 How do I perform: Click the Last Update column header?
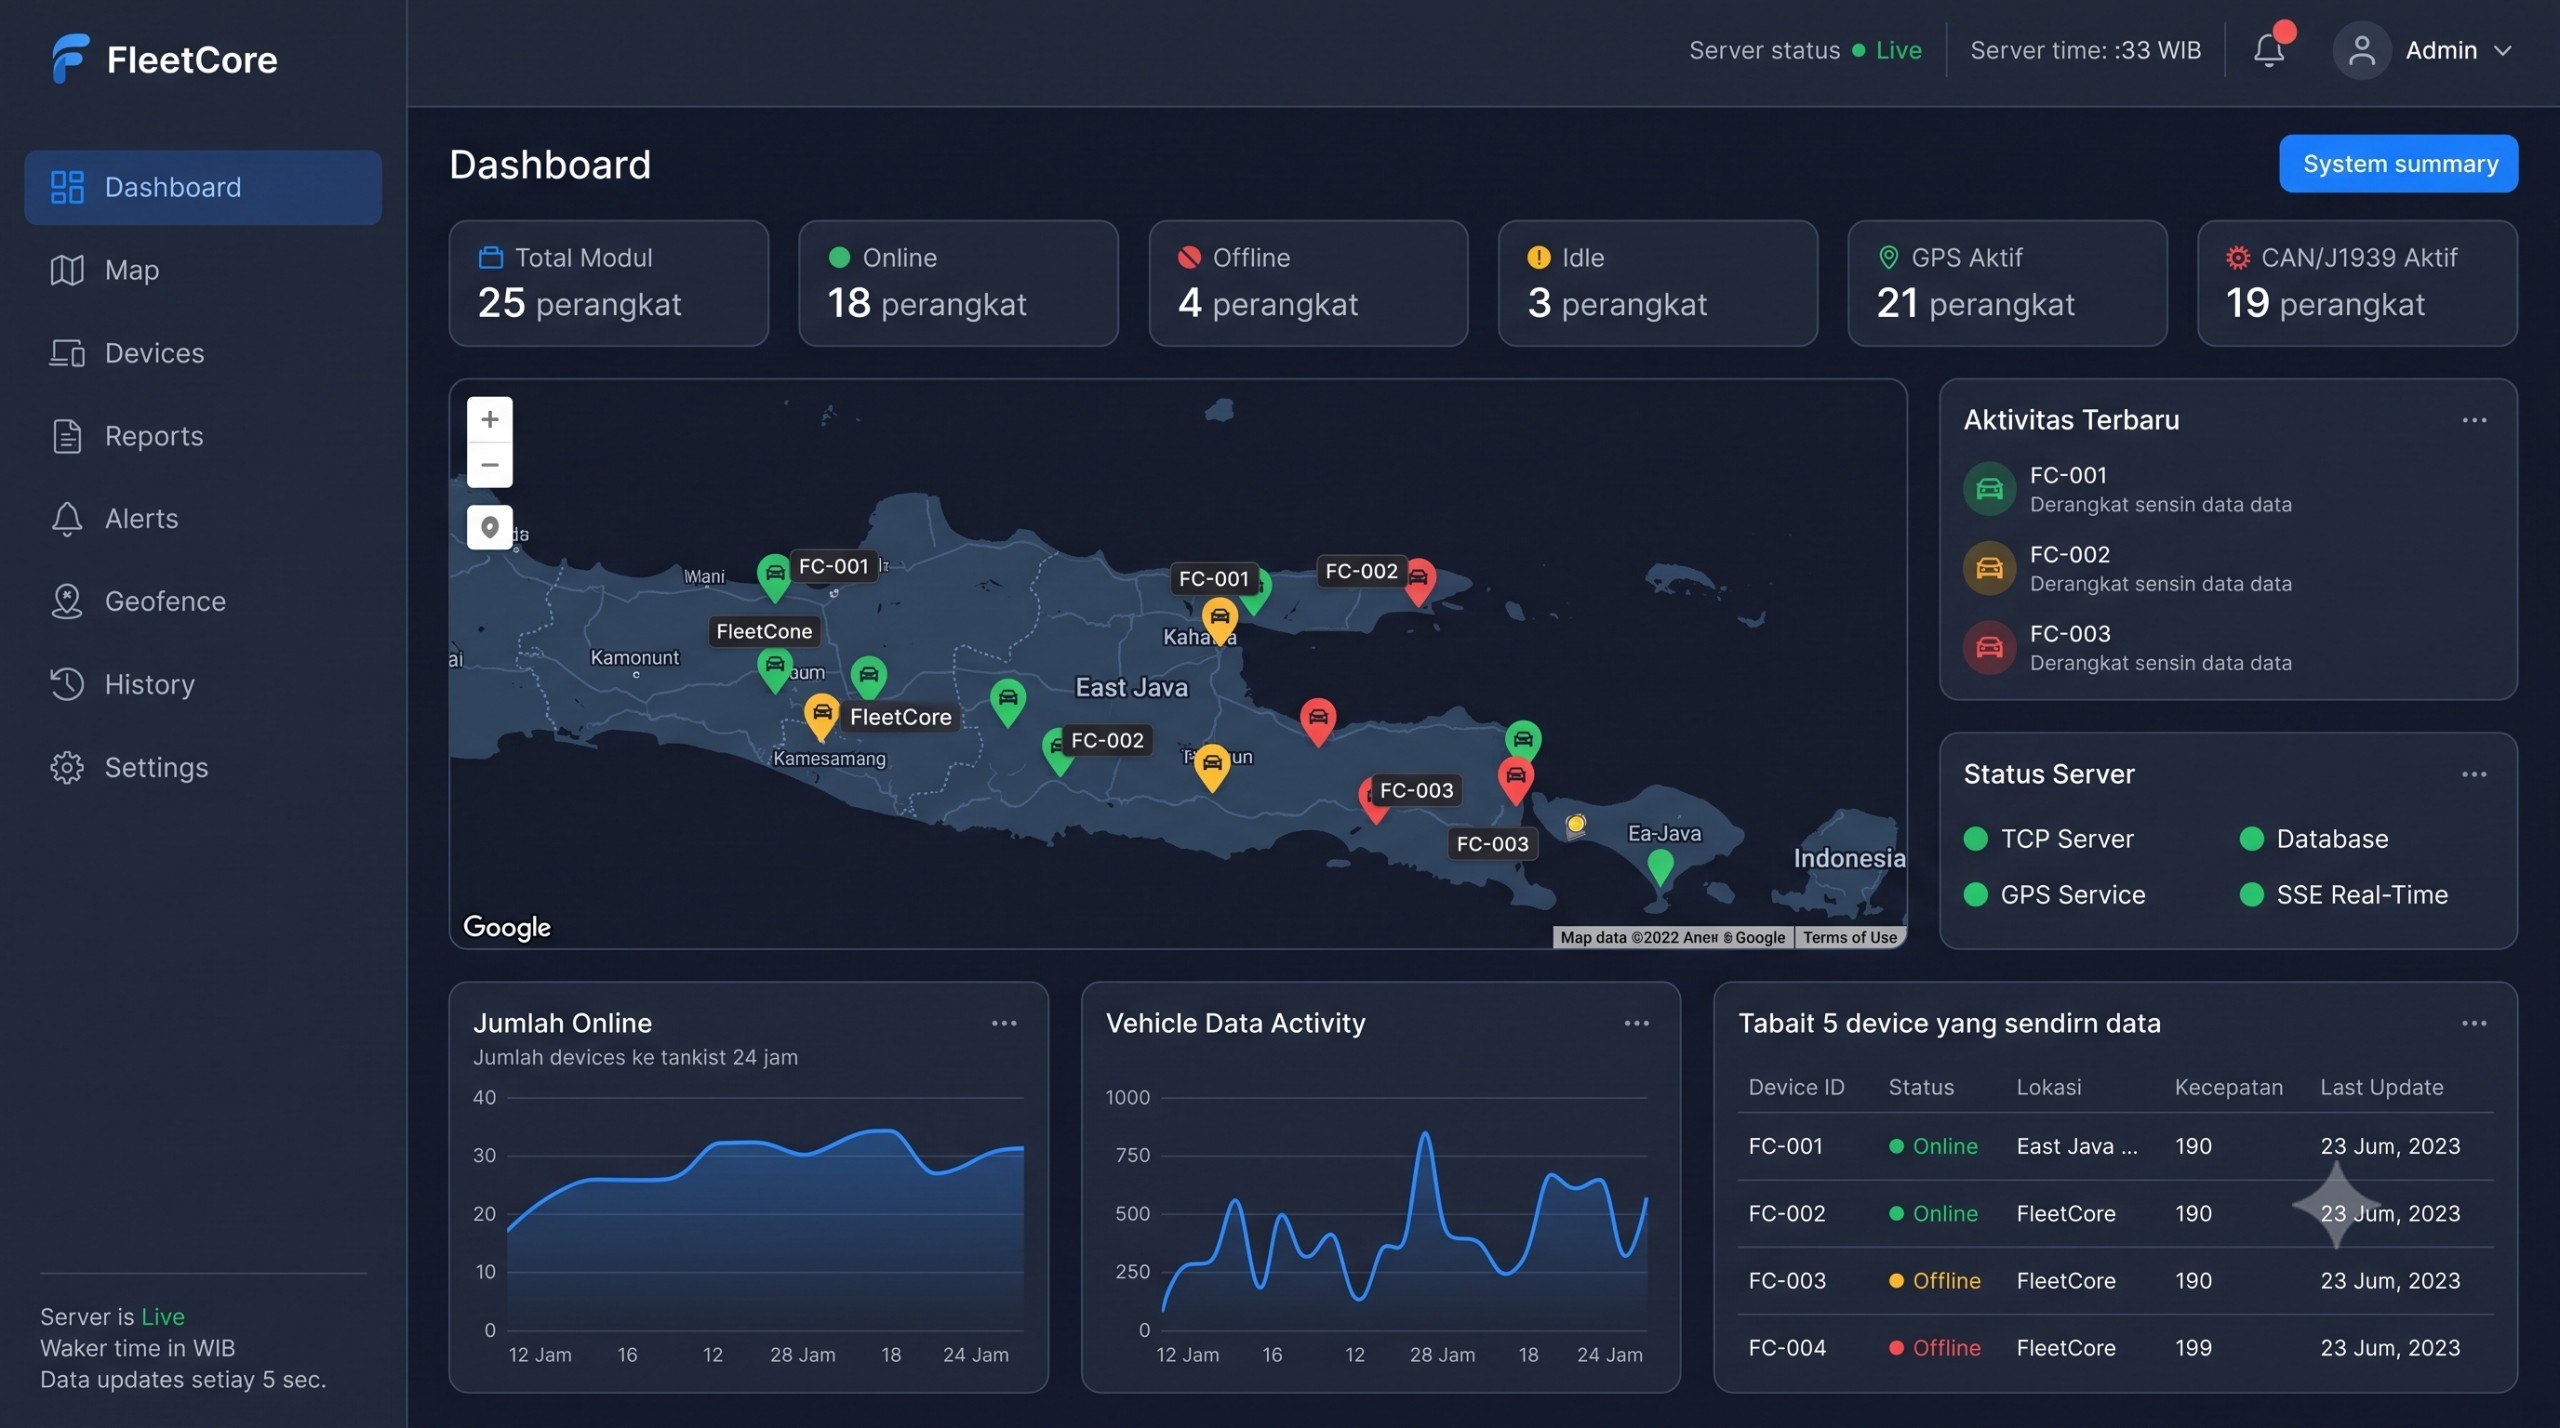(2381, 1087)
